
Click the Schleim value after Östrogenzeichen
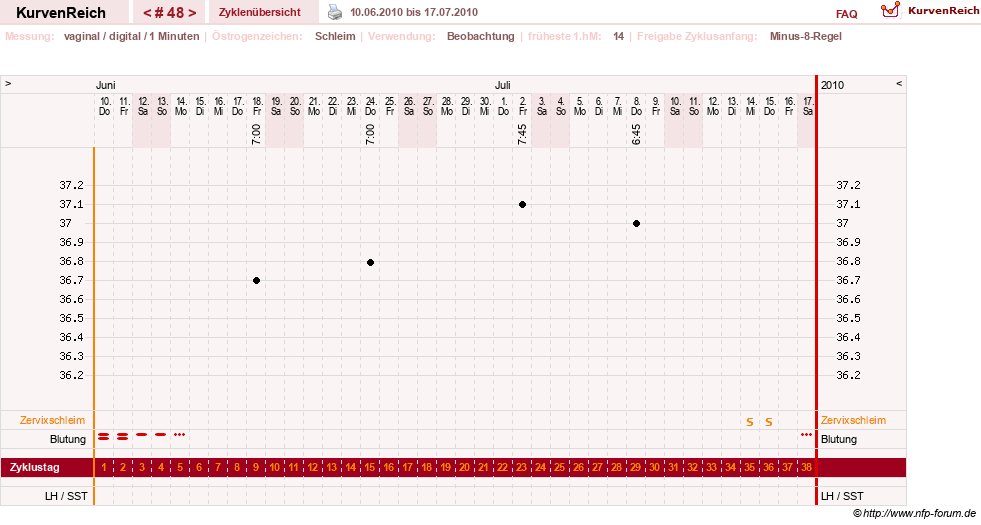335,36
